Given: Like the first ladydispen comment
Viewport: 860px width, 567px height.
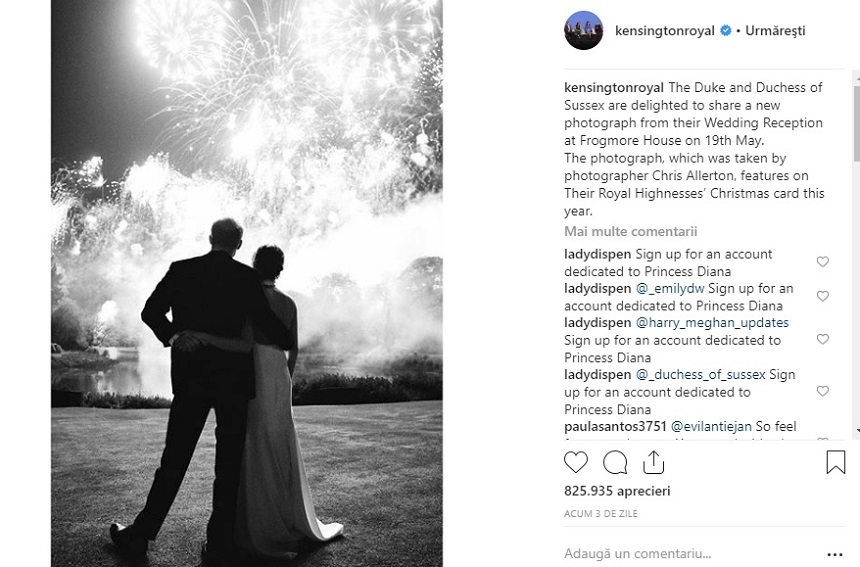Looking at the screenshot, I should pyautogui.click(x=822, y=262).
